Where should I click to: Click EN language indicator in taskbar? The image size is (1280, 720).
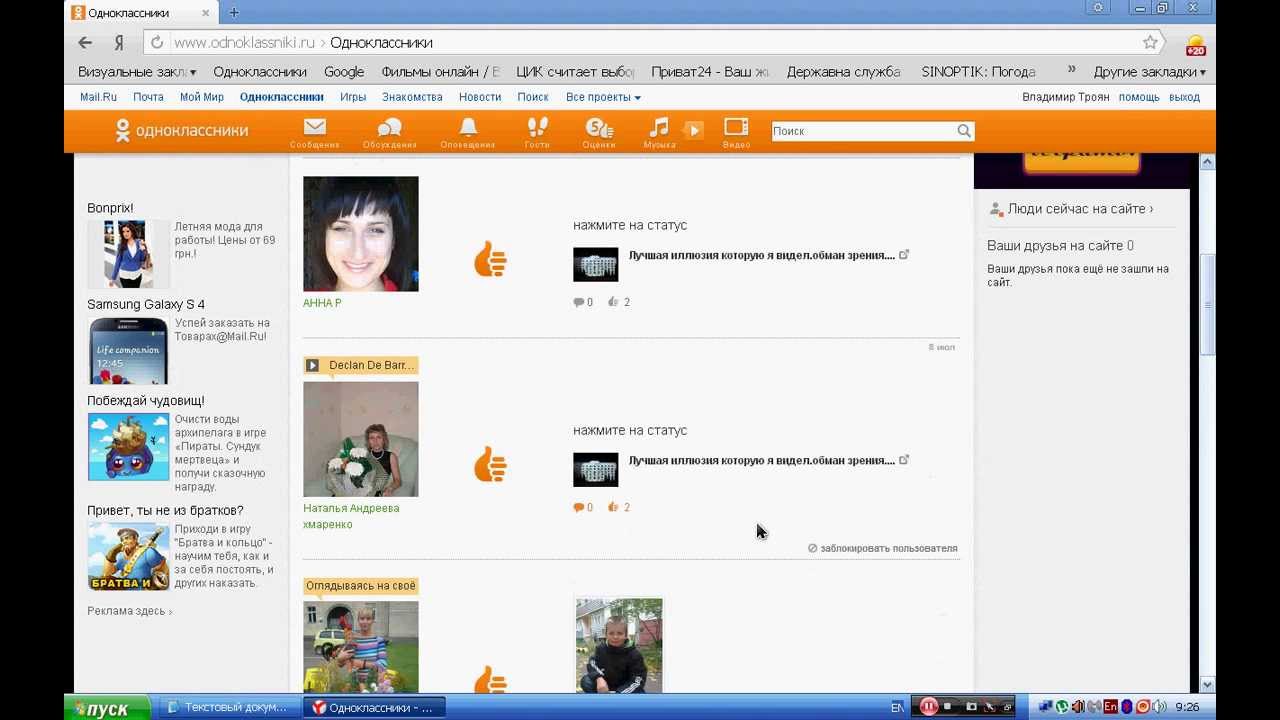(x=897, y=707)
